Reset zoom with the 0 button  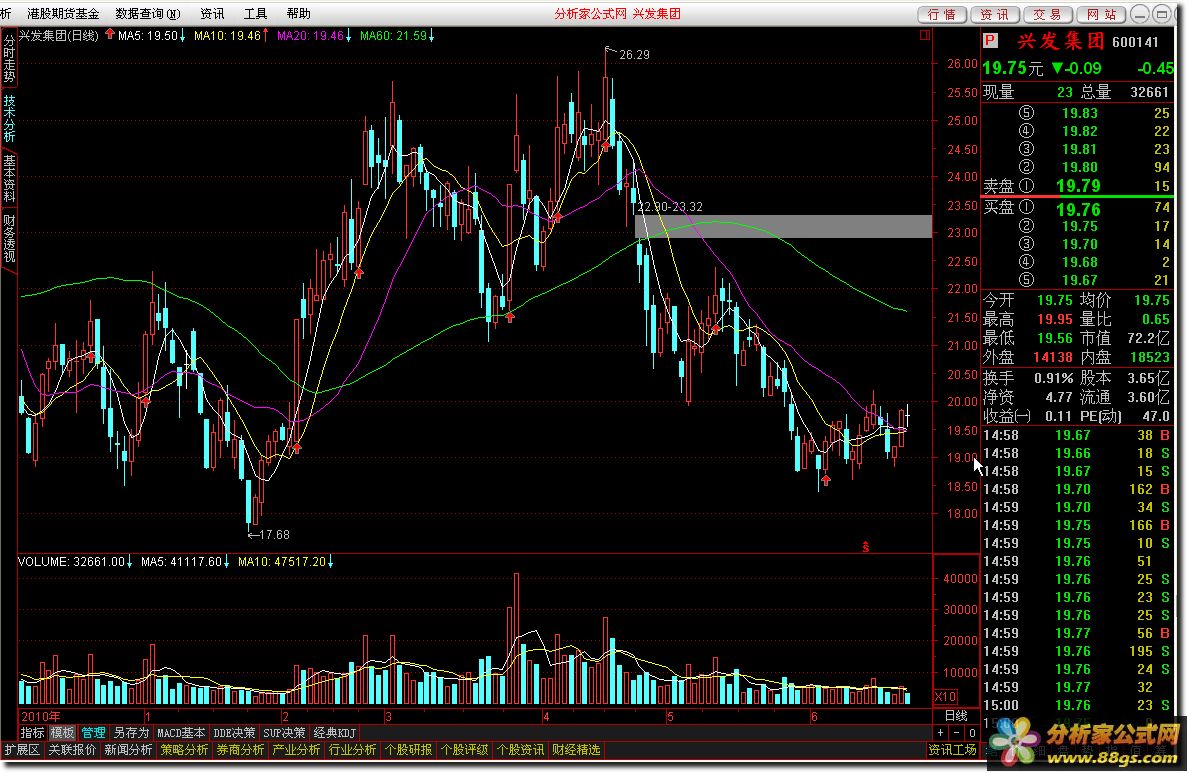[x=972, y=733]
